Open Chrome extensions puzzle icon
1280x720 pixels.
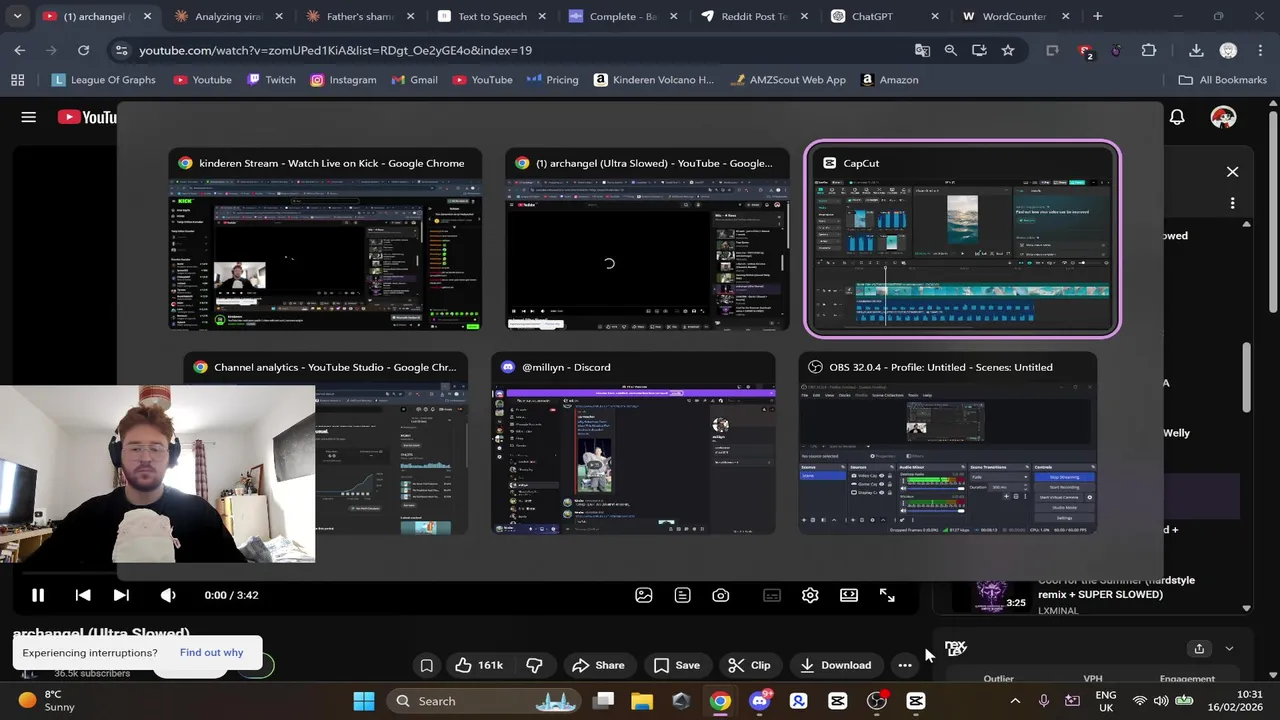[1148, 50]
